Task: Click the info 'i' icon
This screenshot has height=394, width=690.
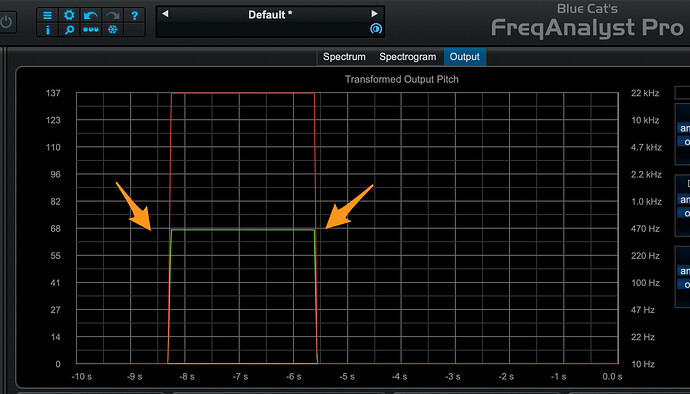Action: coord(47,29)
